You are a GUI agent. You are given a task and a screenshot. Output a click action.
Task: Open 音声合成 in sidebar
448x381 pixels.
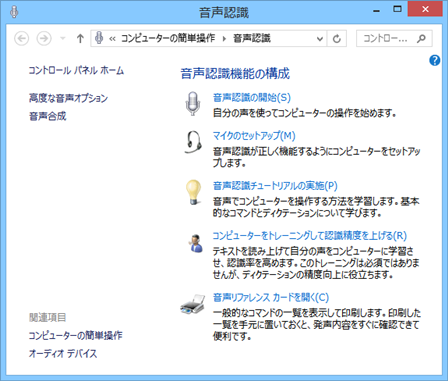pos(48,116)
